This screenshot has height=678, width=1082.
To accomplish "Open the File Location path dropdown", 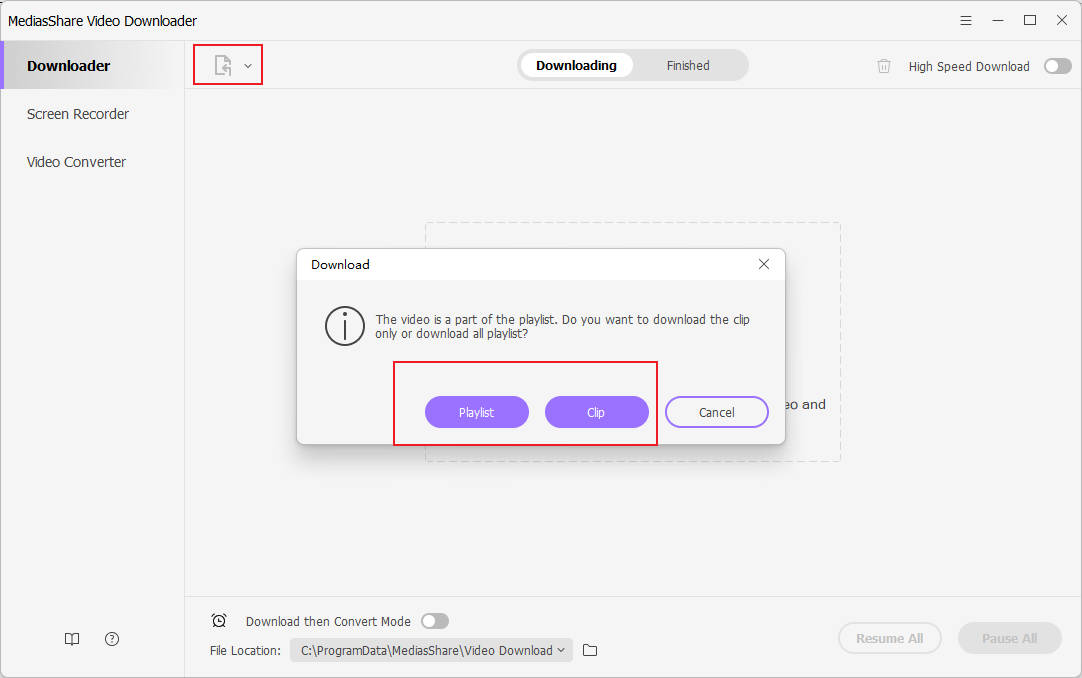I will point(431,650).
